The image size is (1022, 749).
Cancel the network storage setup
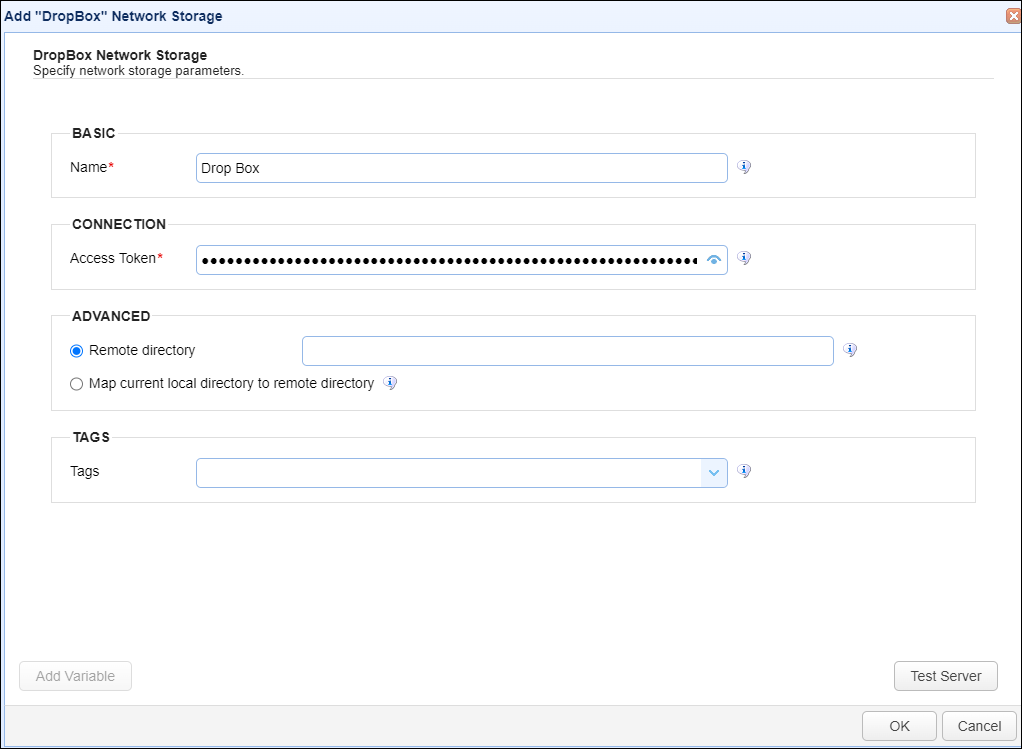pyautogui.click(x=979, y=726)
